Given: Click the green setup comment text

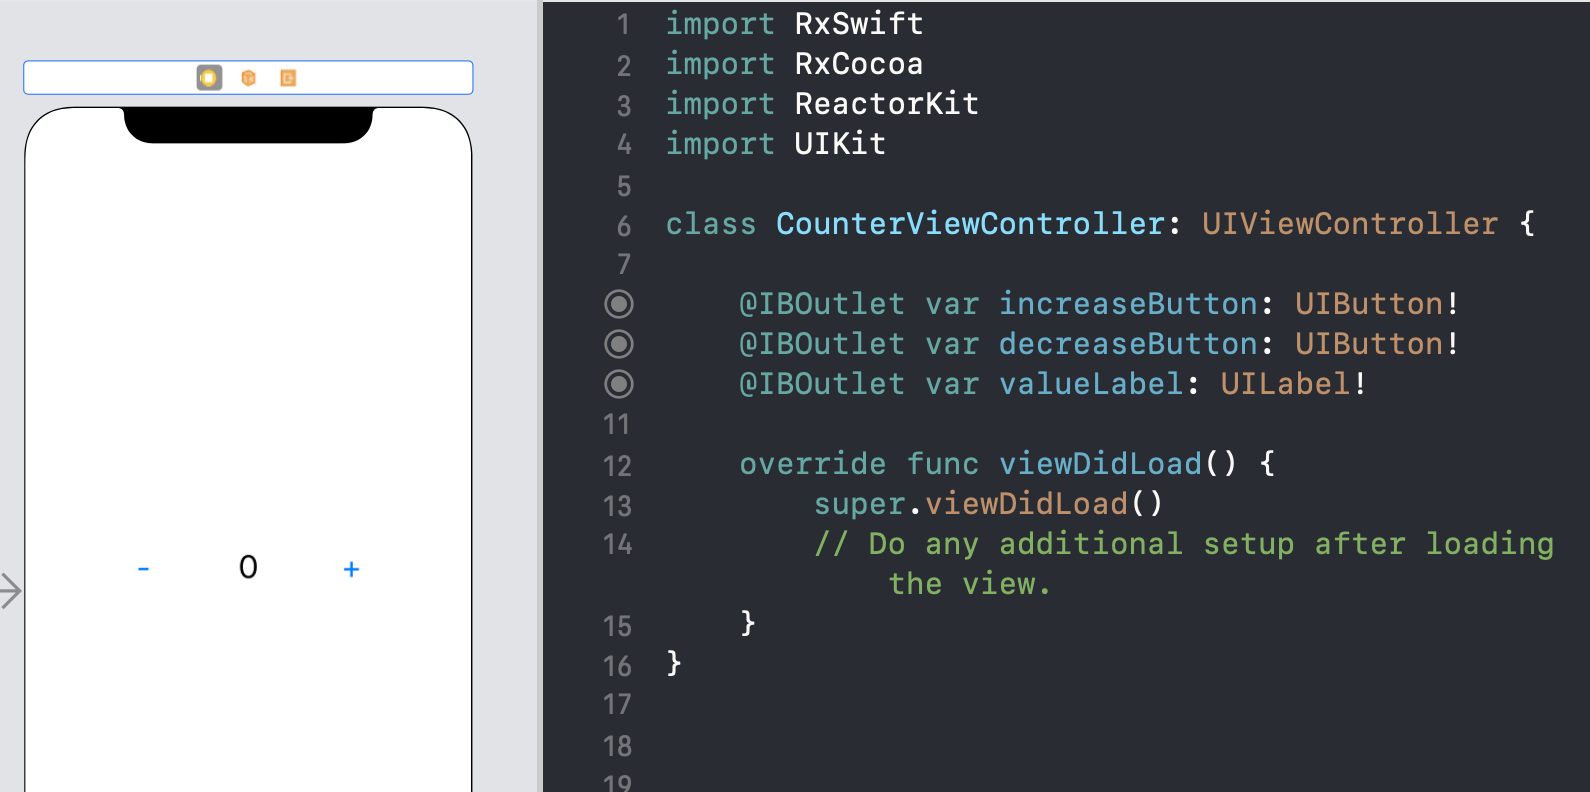Looking at the screenshot, I should pos(1183,563).
